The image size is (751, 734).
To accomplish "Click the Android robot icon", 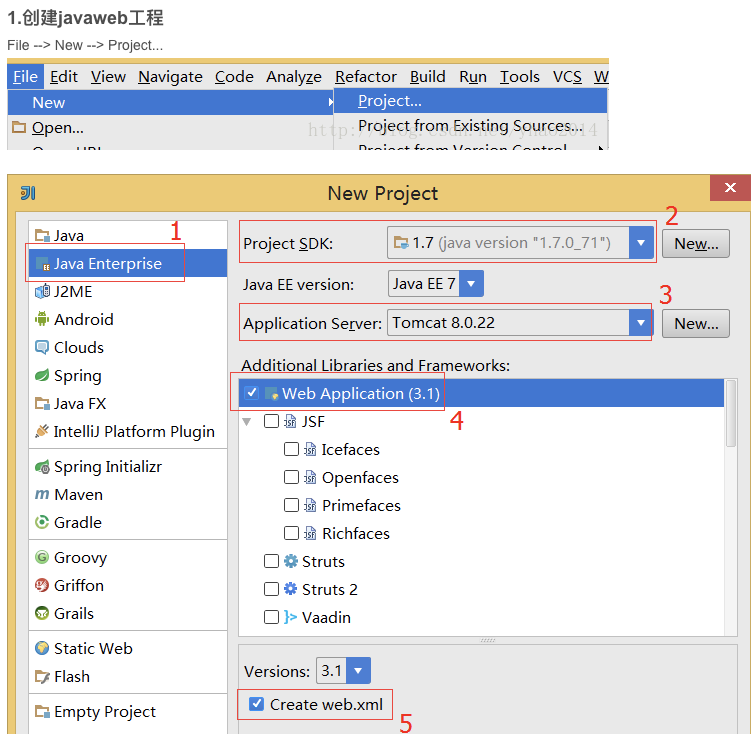I will tap(42, 319).
